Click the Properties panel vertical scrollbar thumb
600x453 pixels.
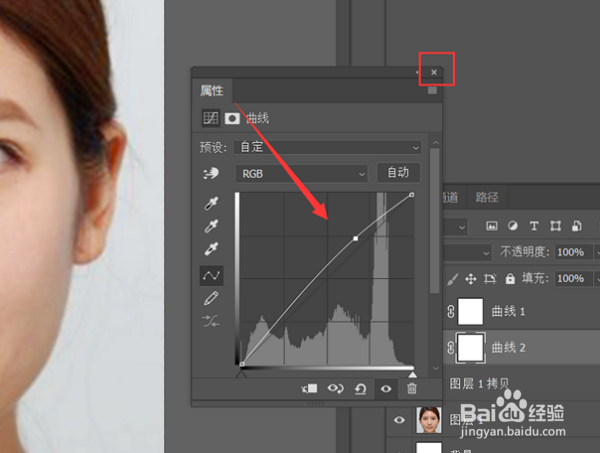tap(434, 221)
